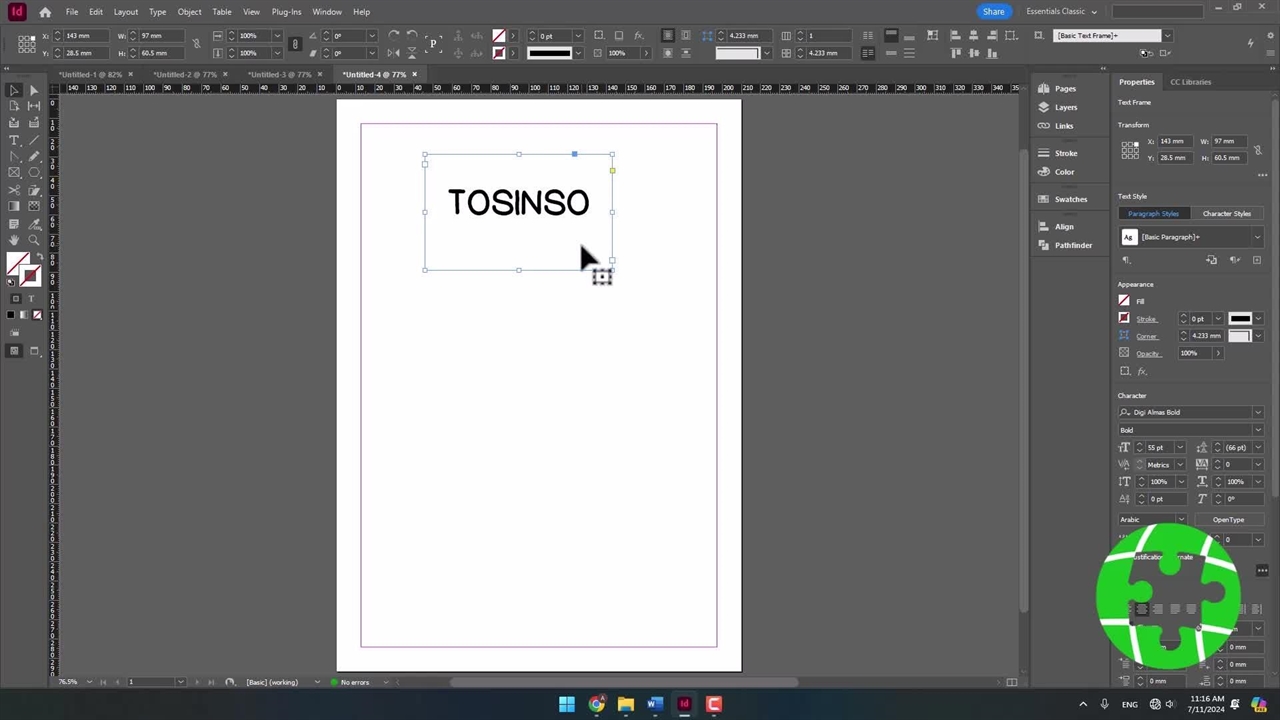Open the font family dropdown
This screenshot has height=720, width=1280.
[1257, 412]
